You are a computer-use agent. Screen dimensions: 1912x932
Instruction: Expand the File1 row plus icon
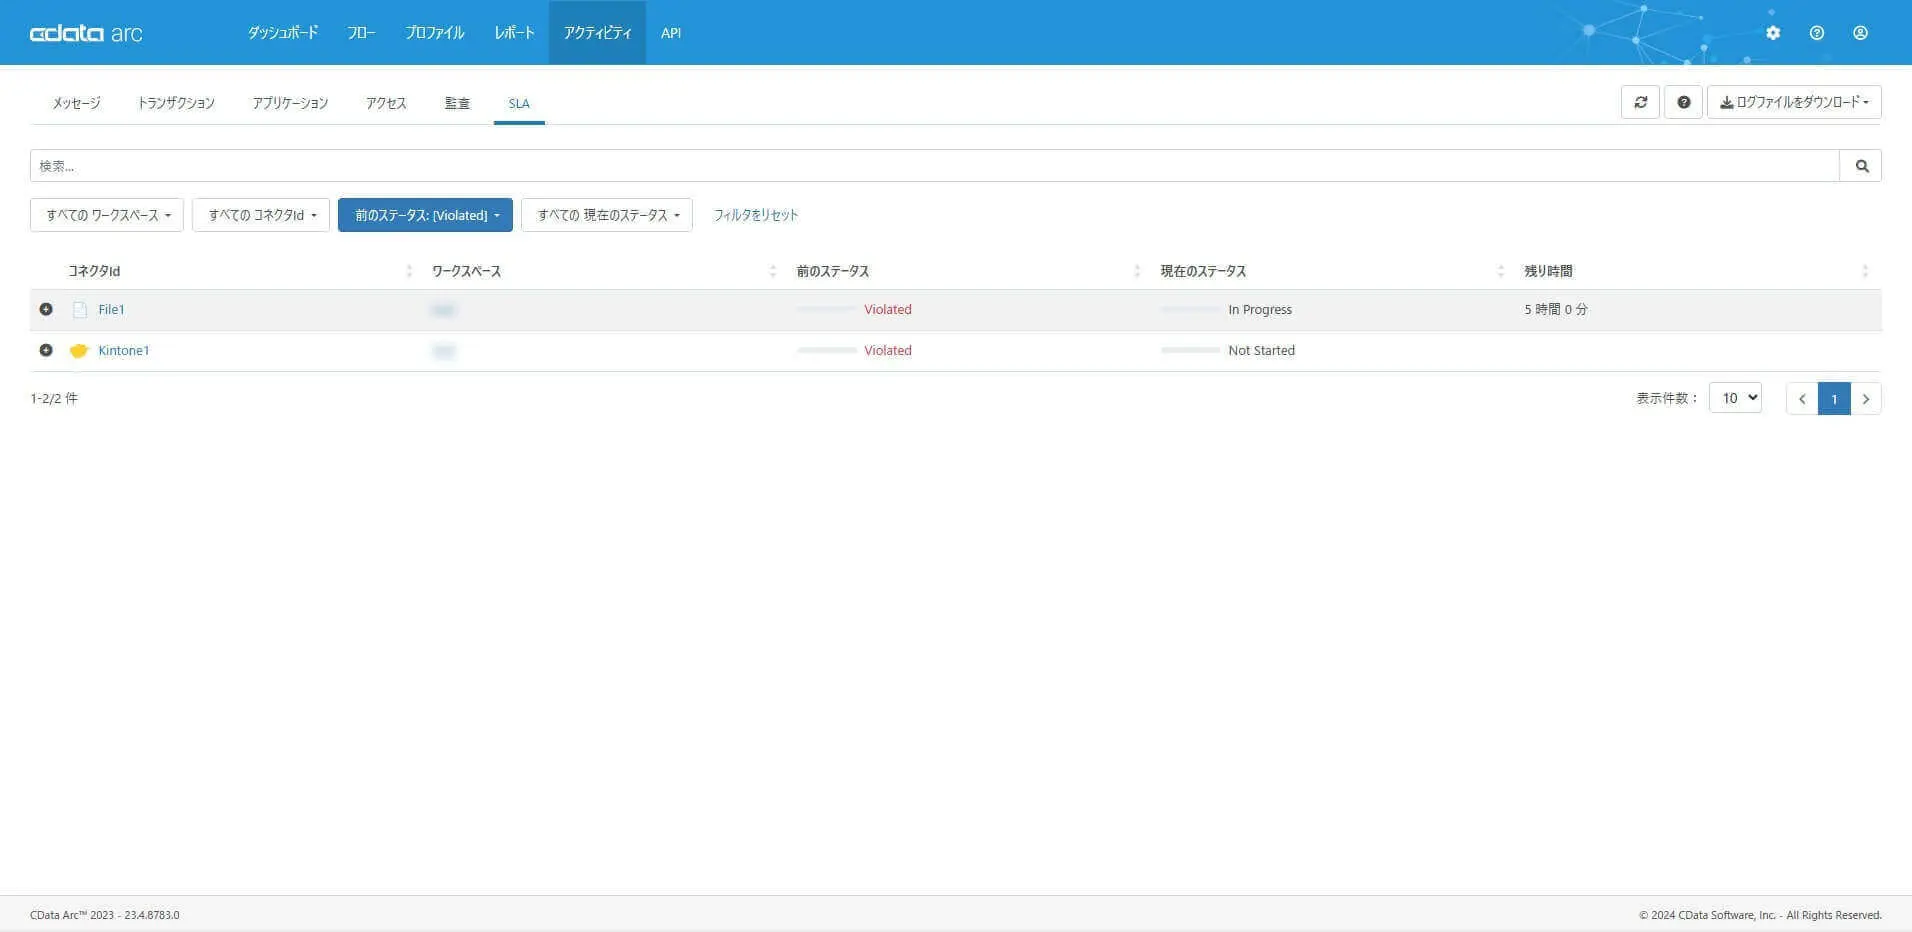click(x=46, y=309)
